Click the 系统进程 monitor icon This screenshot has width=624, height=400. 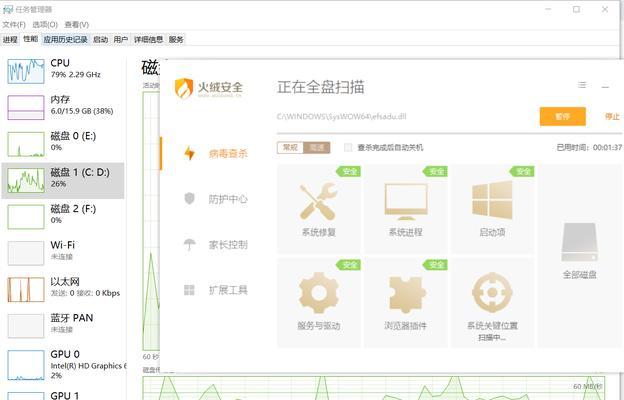[x=406, y=201]
